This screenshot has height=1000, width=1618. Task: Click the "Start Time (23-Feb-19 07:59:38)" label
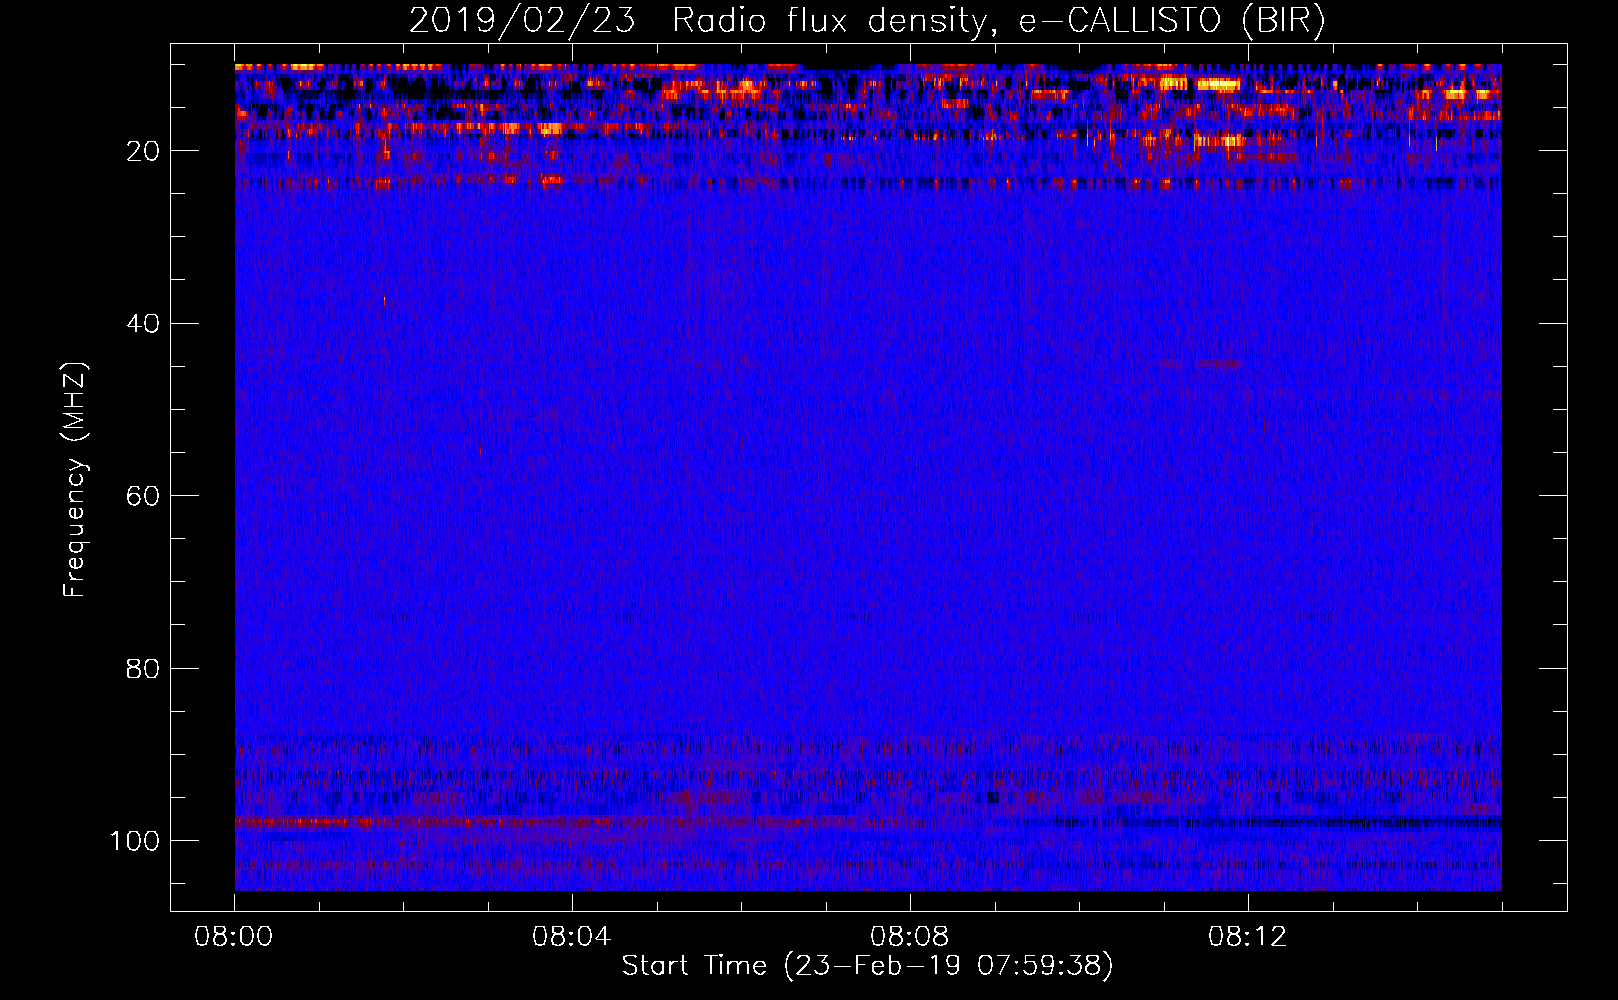pos(867,966)
